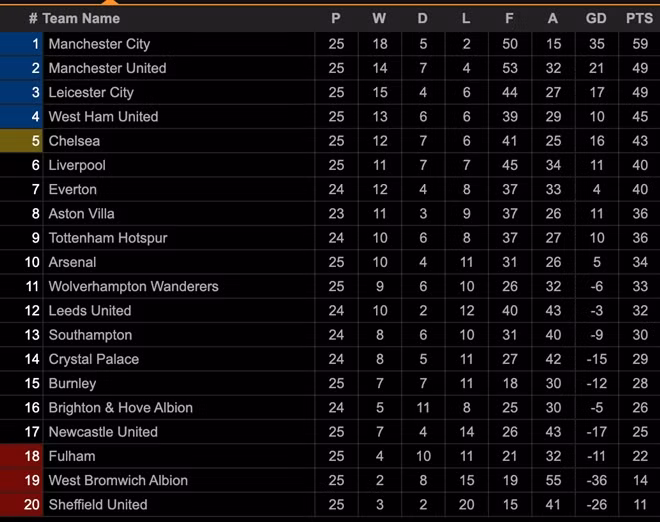660x522 pixels.
Task: Click Sheffield United team name
Action: [x=98, y=505]
